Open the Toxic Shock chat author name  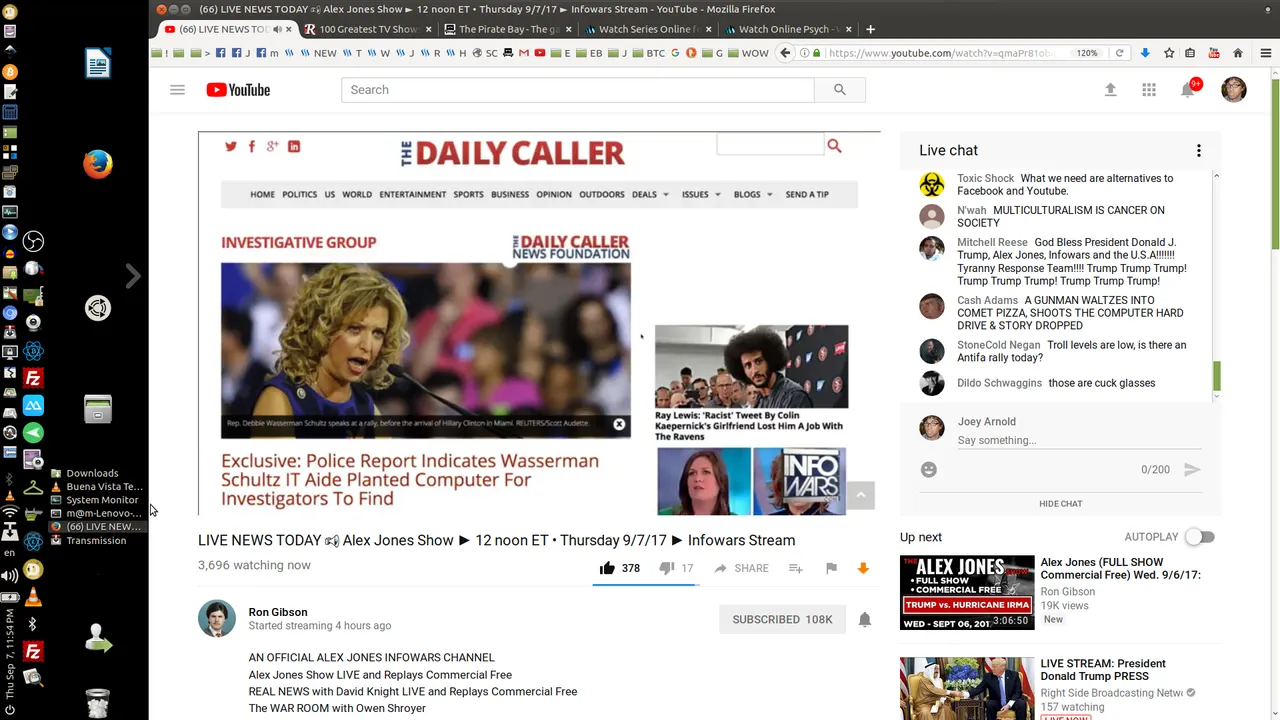(x=985, y=178)
